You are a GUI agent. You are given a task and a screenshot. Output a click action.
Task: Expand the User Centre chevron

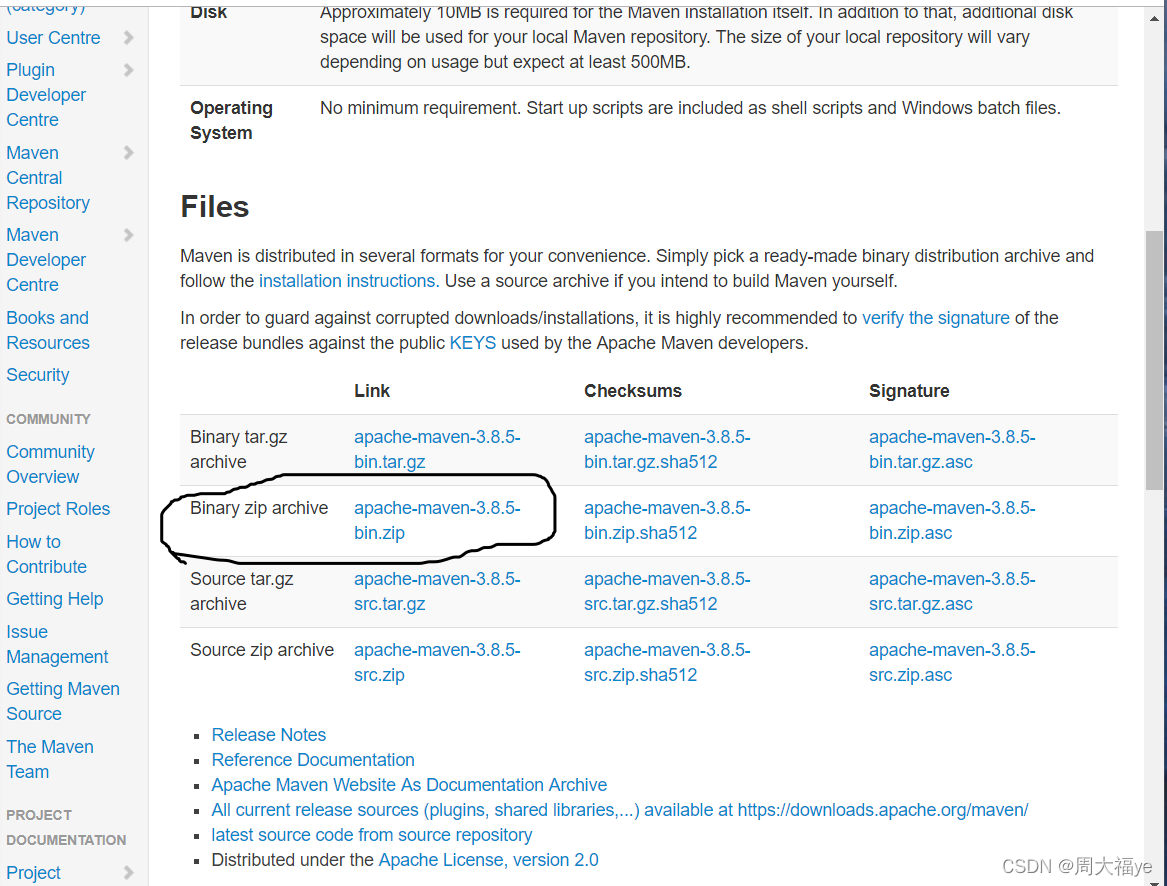128,37
